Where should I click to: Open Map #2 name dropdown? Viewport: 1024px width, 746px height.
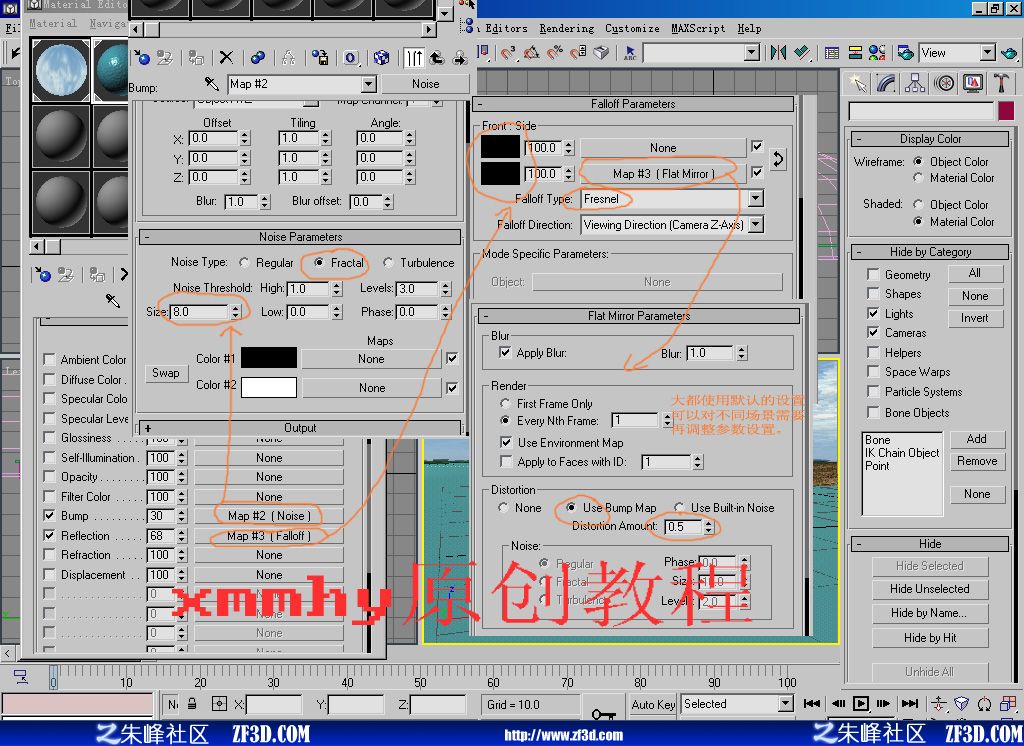point(369,84)
